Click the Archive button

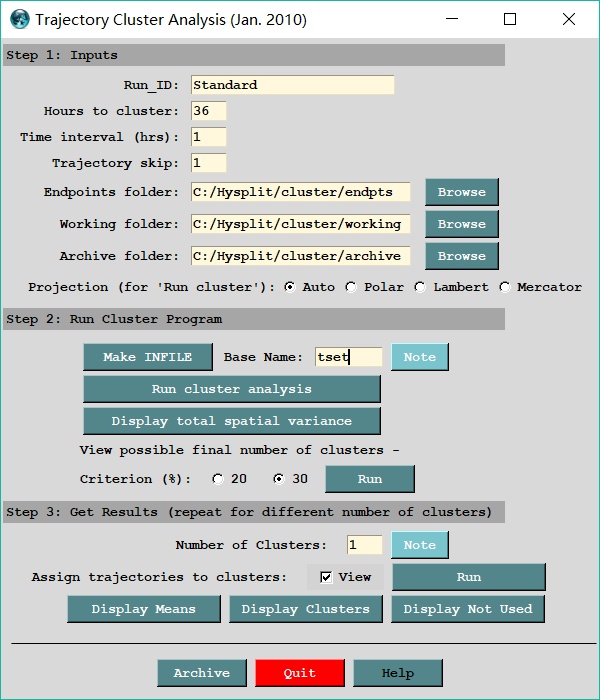(202, 673)
